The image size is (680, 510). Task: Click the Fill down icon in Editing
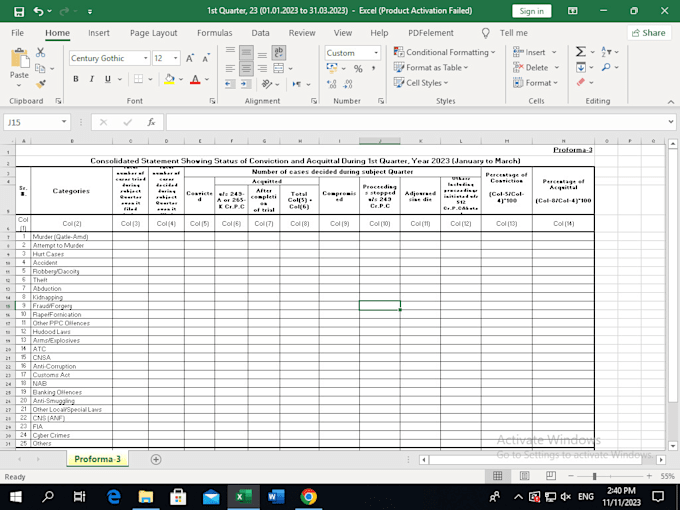coord(581,67)
